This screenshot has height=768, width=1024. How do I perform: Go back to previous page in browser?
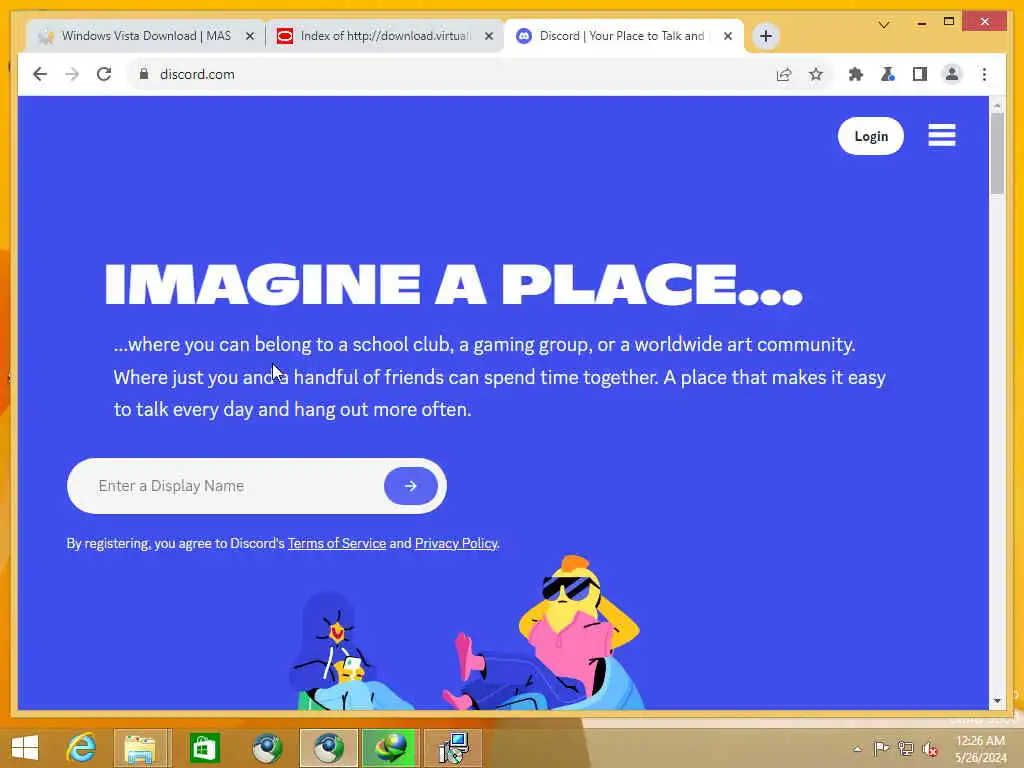pyautogui.click(x=40, y=74)
